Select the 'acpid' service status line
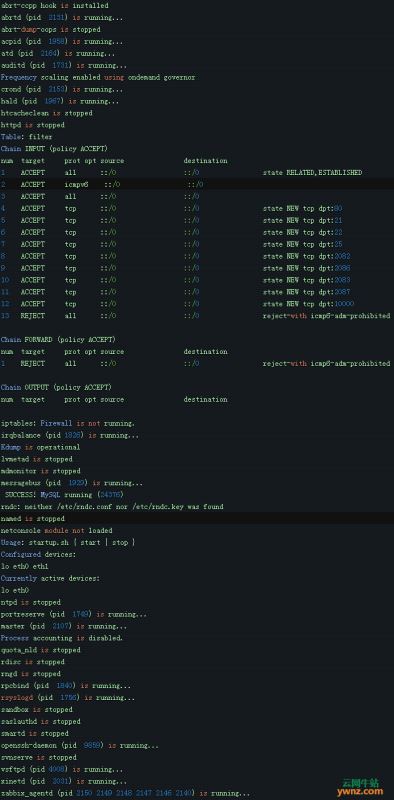This screenshot has height=800, width=394. click(x=62, y=42)
